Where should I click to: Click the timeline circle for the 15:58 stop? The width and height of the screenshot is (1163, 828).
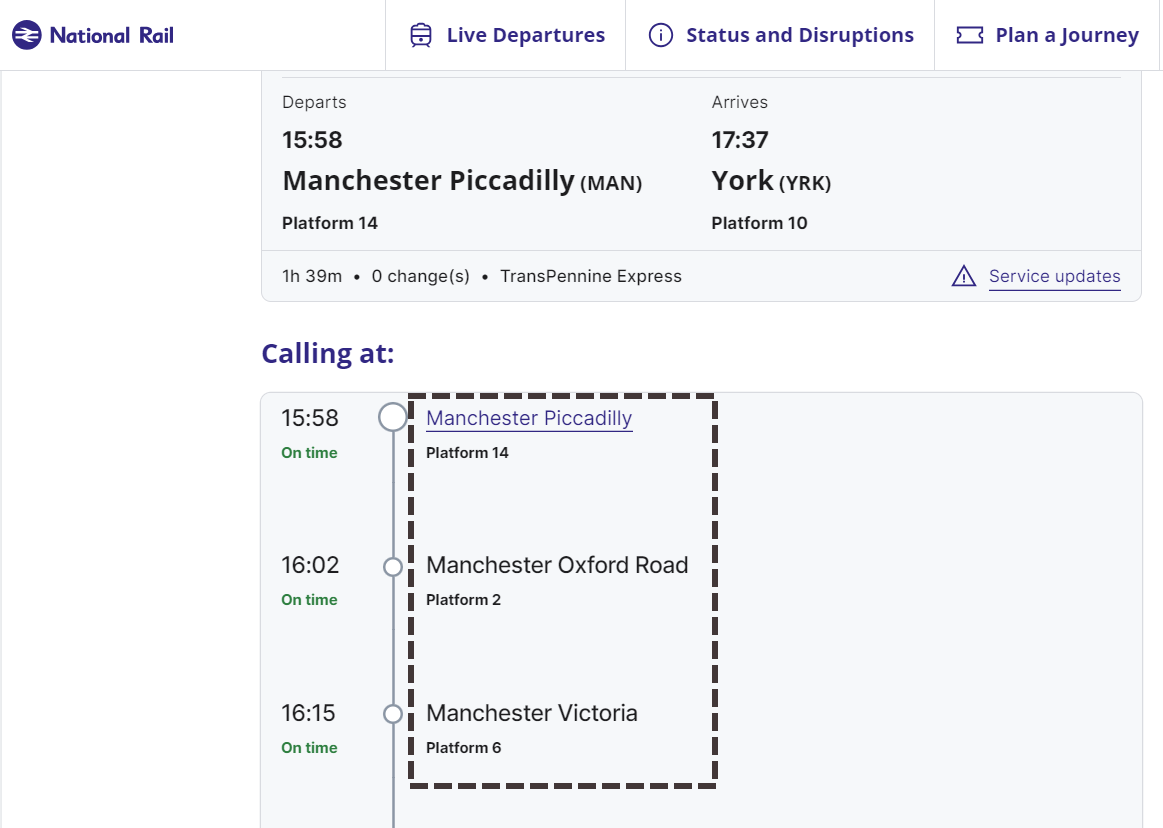(393, 417)
